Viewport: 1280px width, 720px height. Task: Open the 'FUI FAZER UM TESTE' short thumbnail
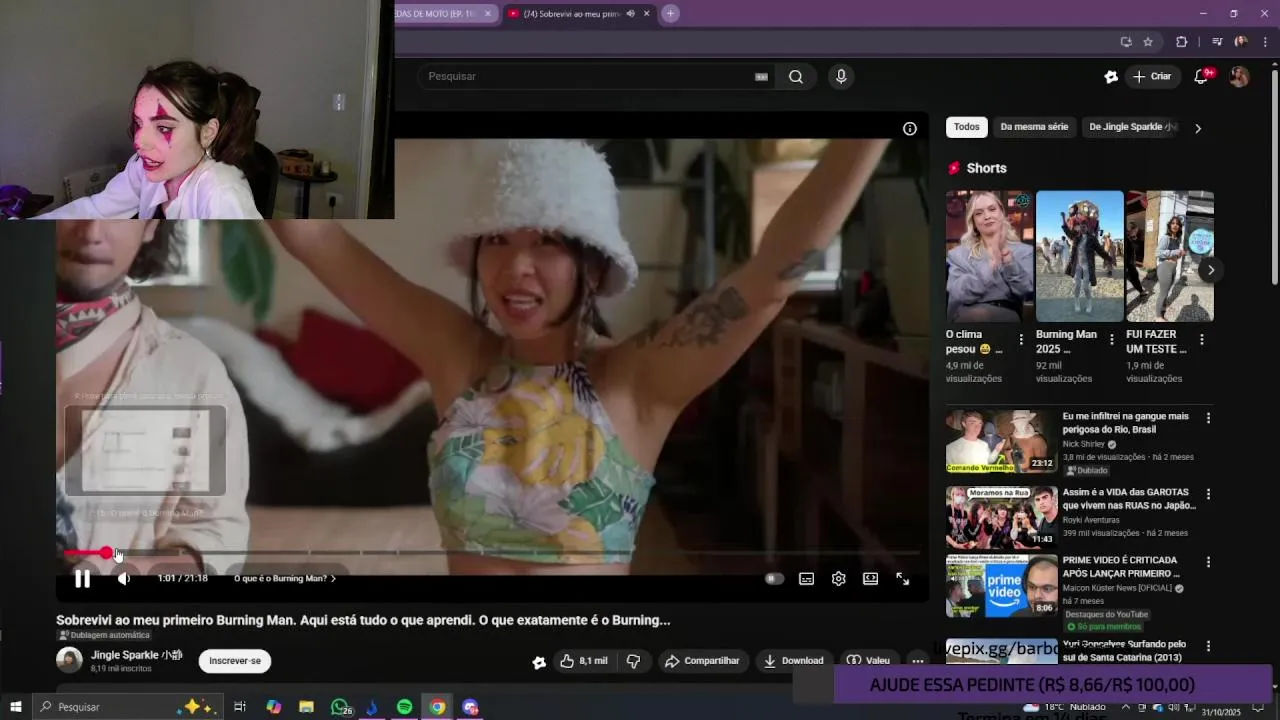pyautogui.click(x=1169, y=256)
